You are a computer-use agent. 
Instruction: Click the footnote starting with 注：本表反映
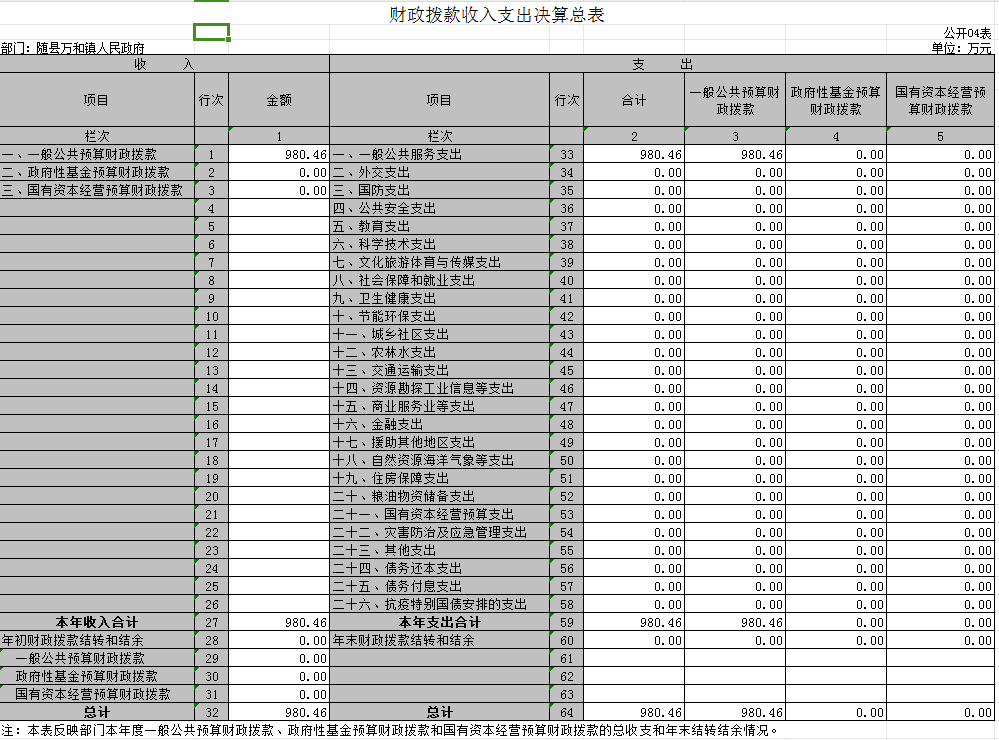point(390,731)
